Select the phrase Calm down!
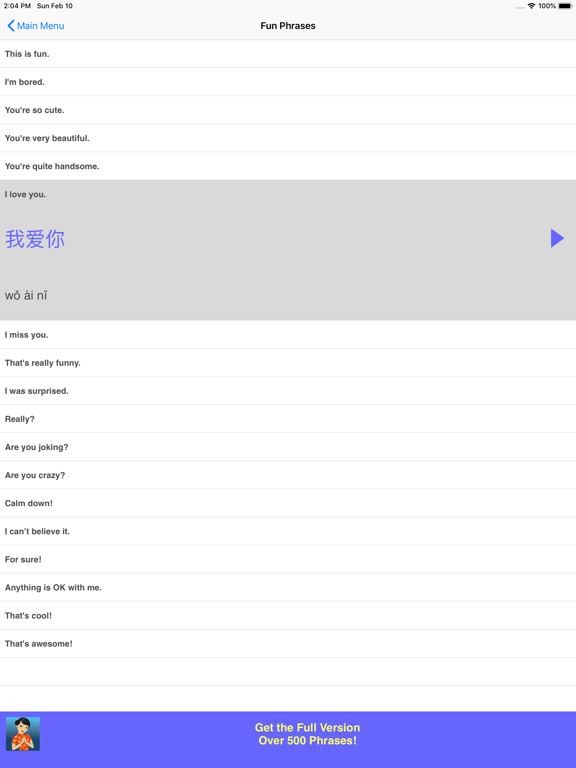 pyautogui.click(x=288, y=504)
